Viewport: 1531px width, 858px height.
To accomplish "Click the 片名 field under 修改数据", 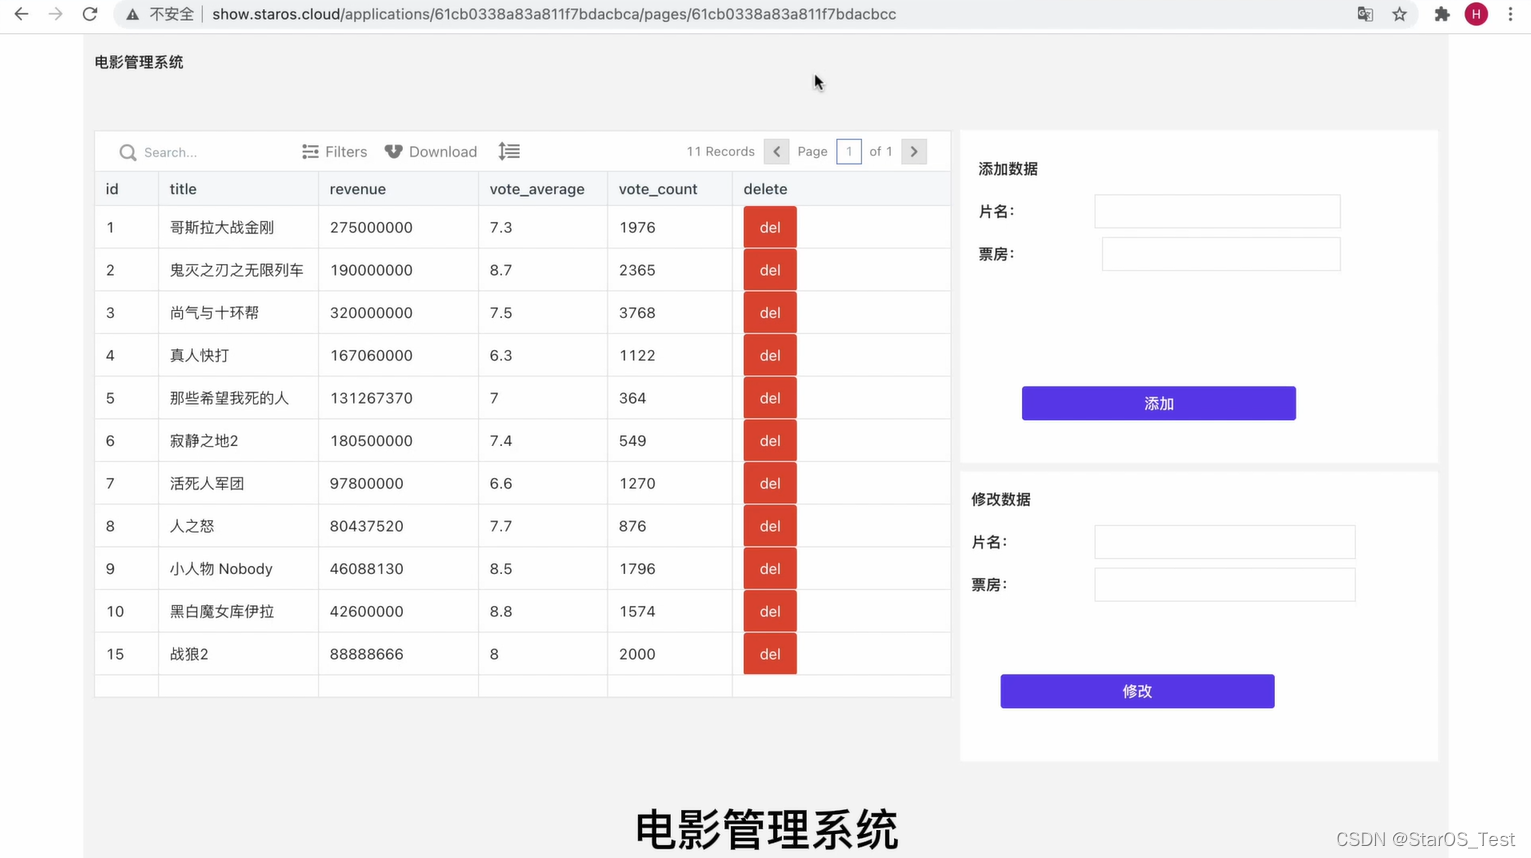I will tap(1225, 542).
